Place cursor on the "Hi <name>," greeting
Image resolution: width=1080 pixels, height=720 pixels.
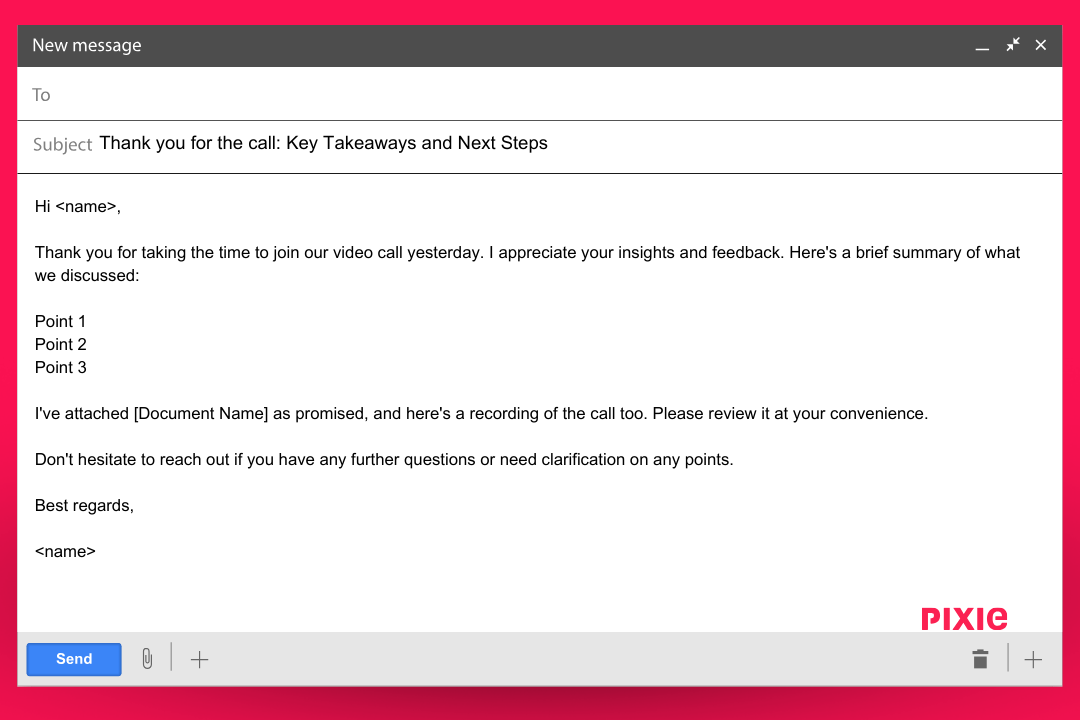78,207
